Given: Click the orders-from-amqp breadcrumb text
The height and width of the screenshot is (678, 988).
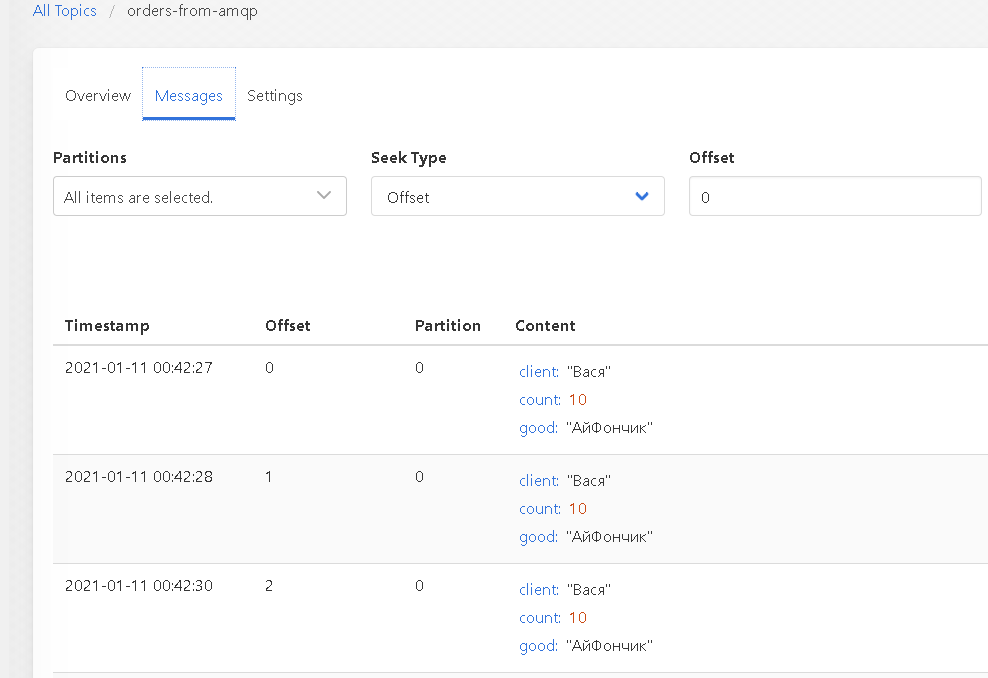Looking at the screenshot, I should coord(192,11).
